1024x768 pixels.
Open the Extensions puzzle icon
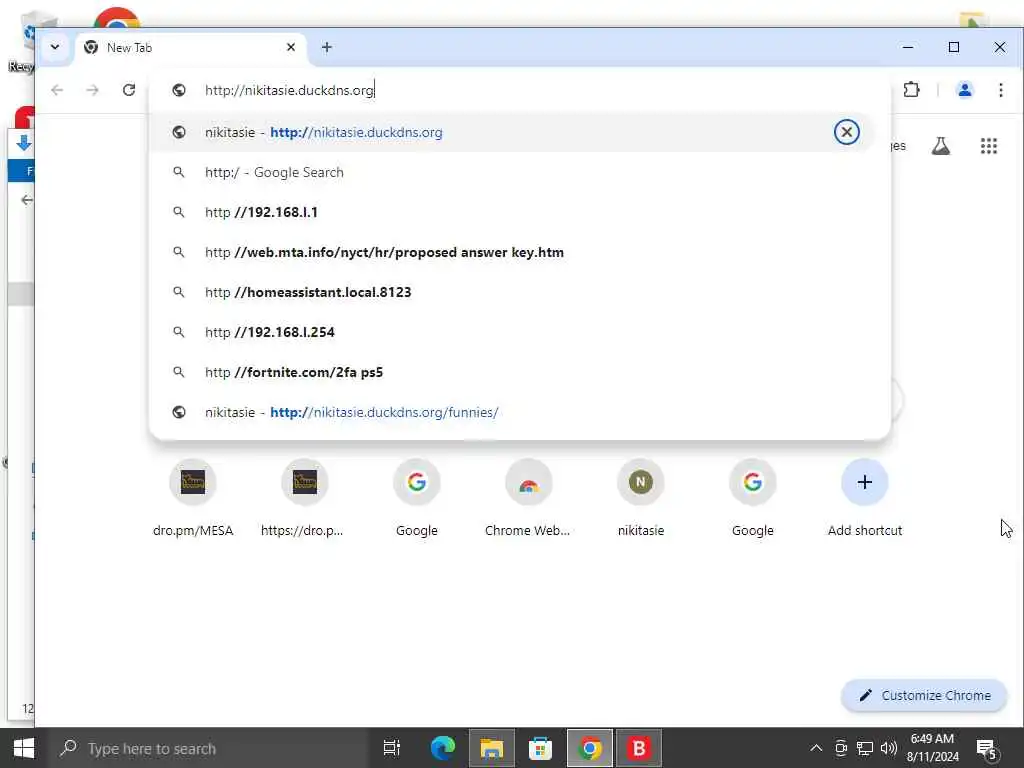911,89
